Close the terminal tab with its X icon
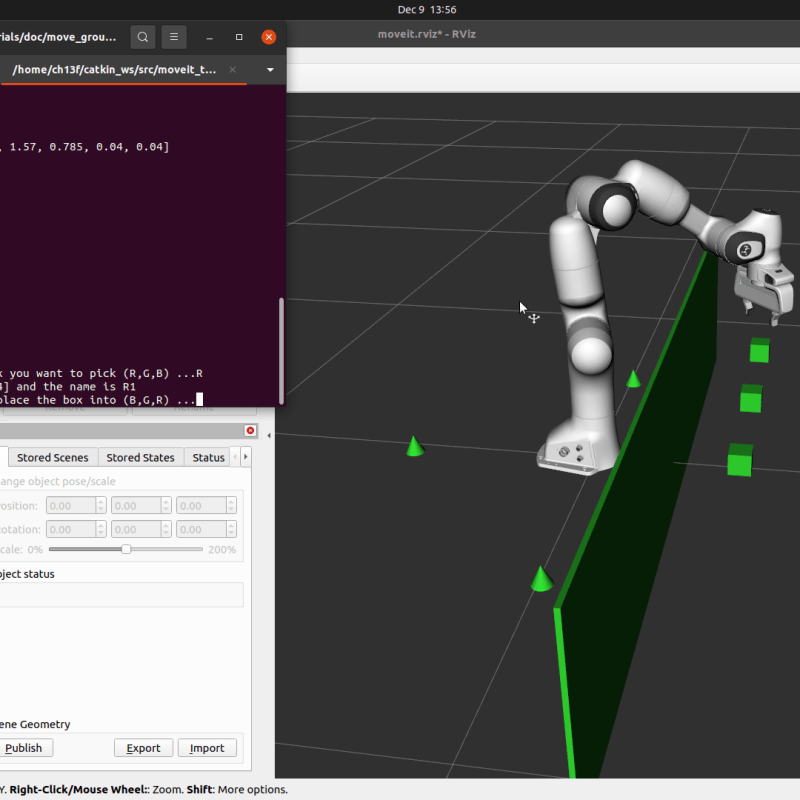 (233, 69)
